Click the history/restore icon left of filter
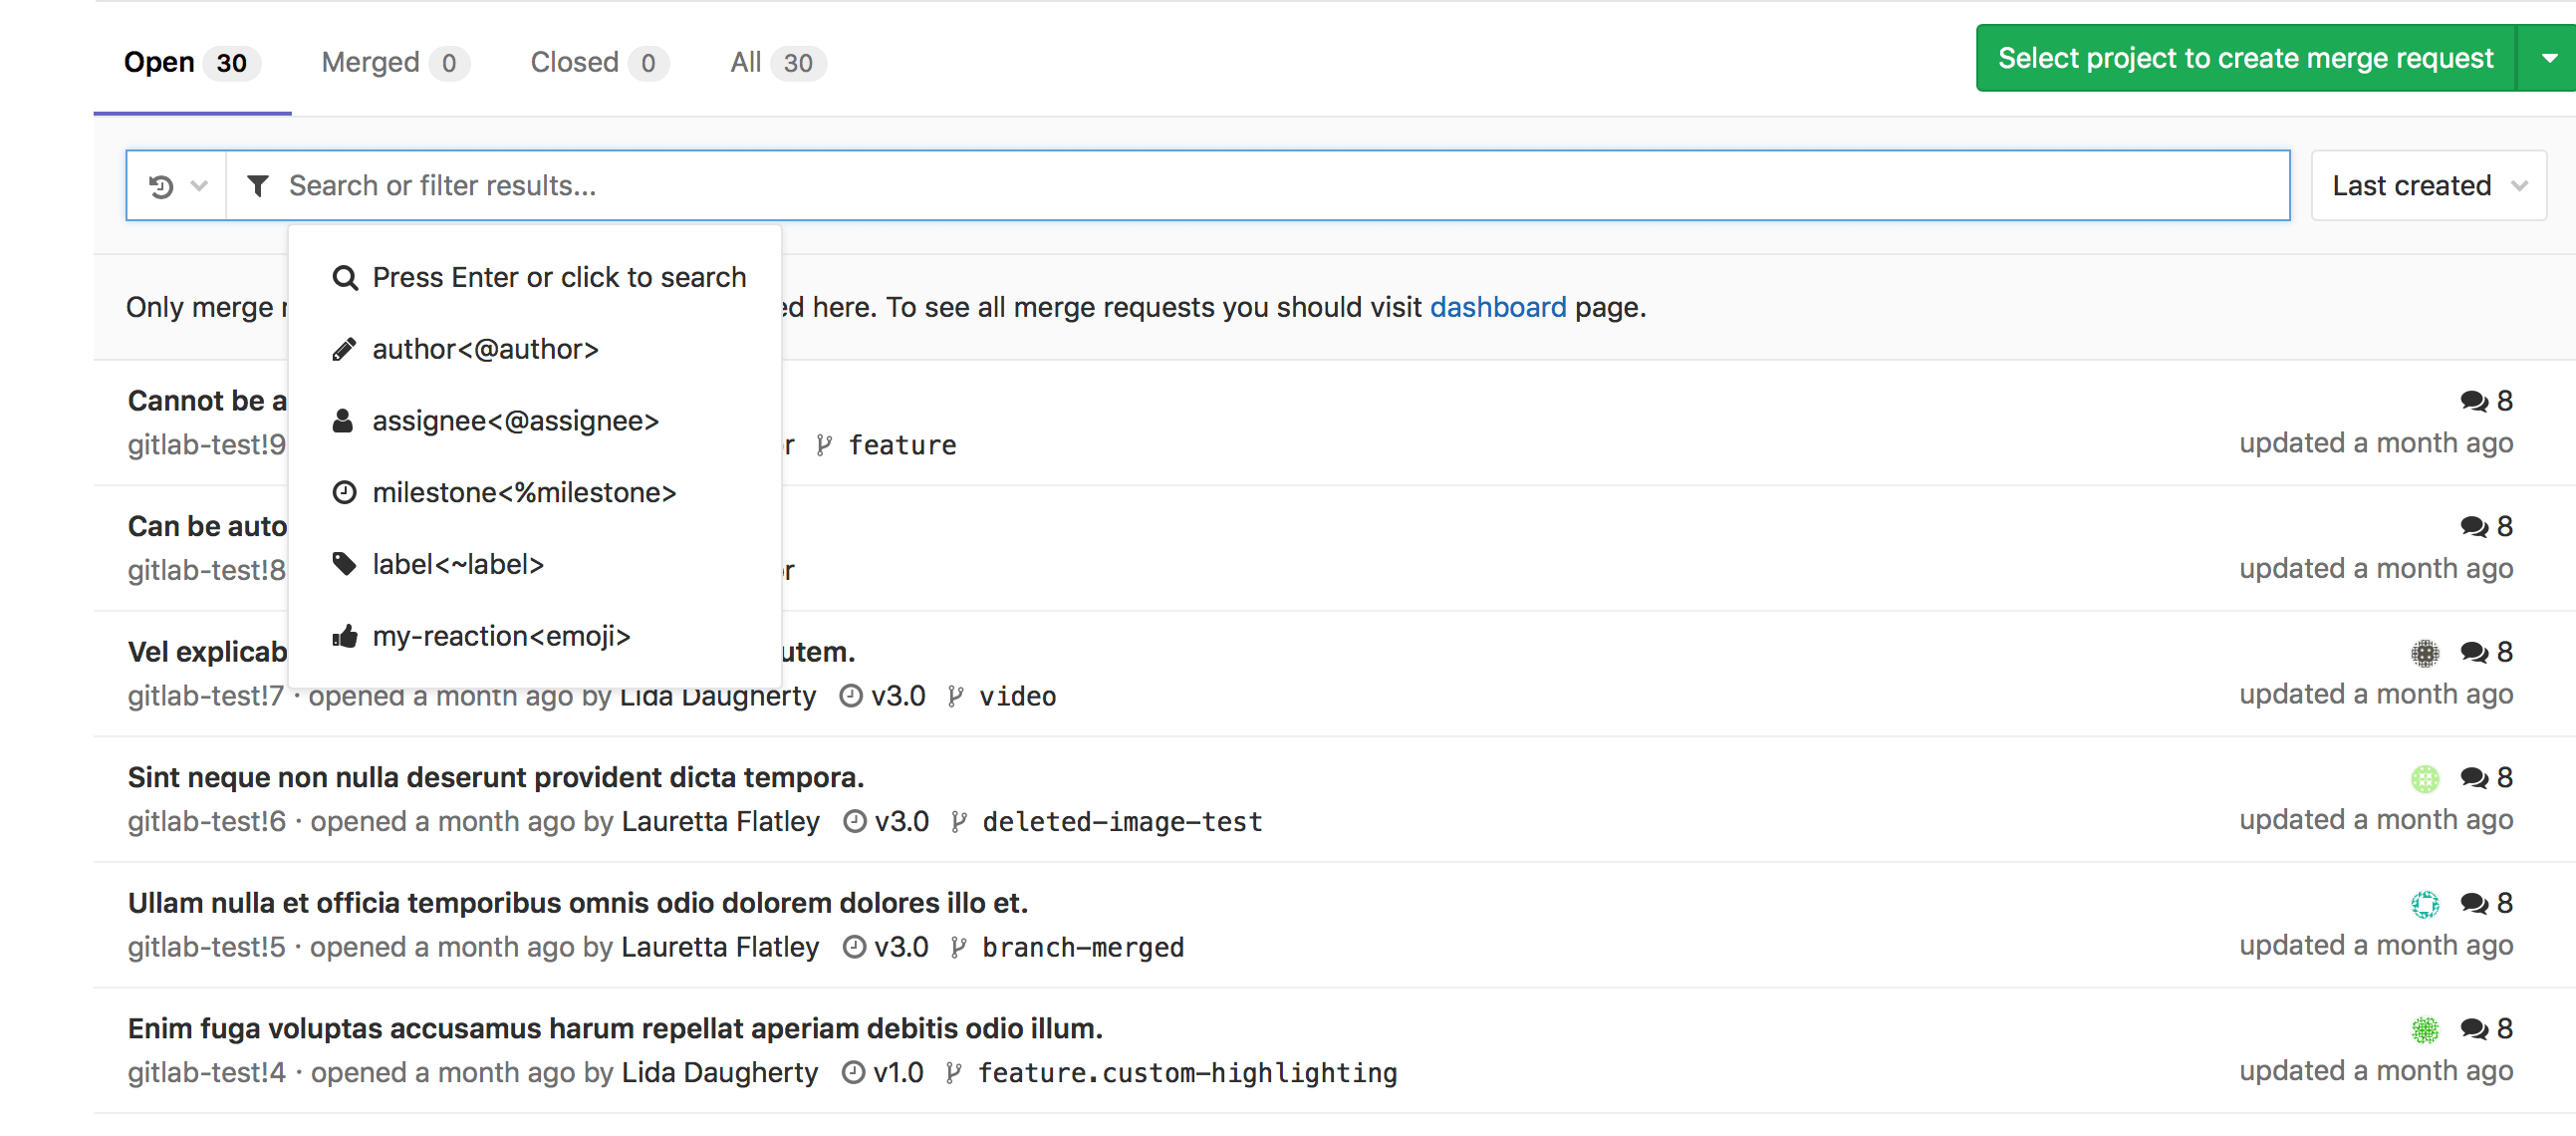Image resolution: width=2576 pixels, height=1136 pixels. pos(157,185)
